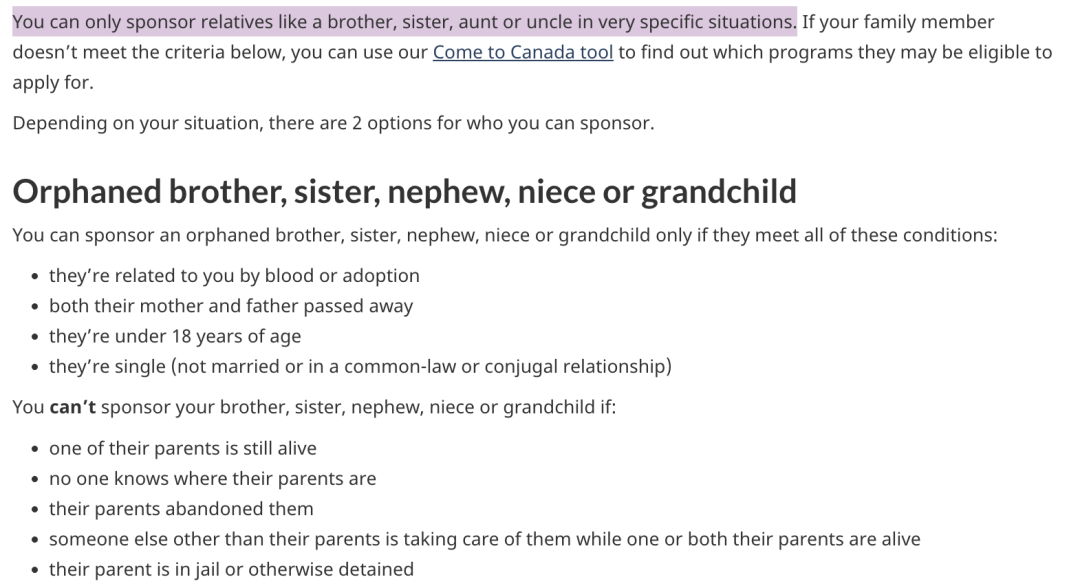Click the bold word can't
Image resolution: width=1080 pixels, height=586 pixels.
click(72, 407)
